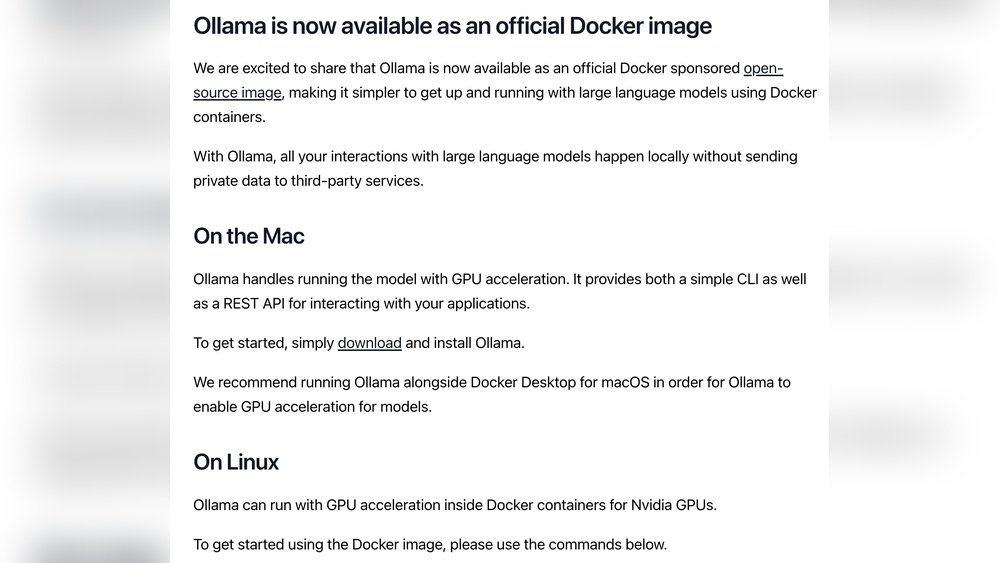
Task: Click the main Docker image announcement heading
Action: click(452, 26)
